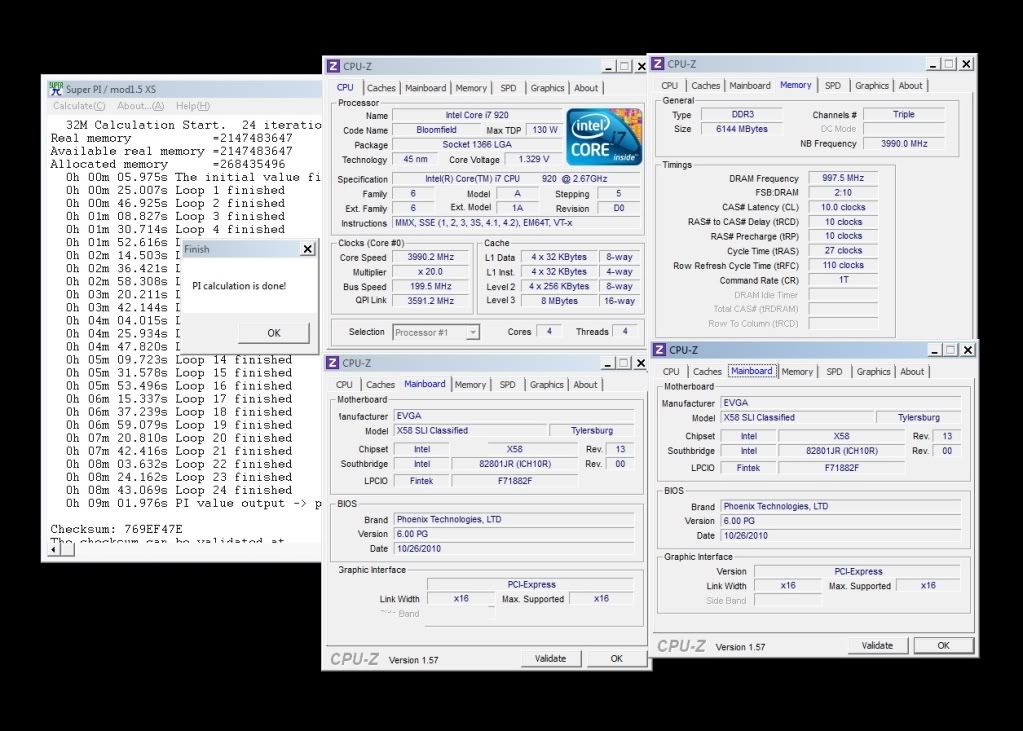Select the focused Mainboard tab with dotted outline

pyautogui.click(x=752, y=371)
